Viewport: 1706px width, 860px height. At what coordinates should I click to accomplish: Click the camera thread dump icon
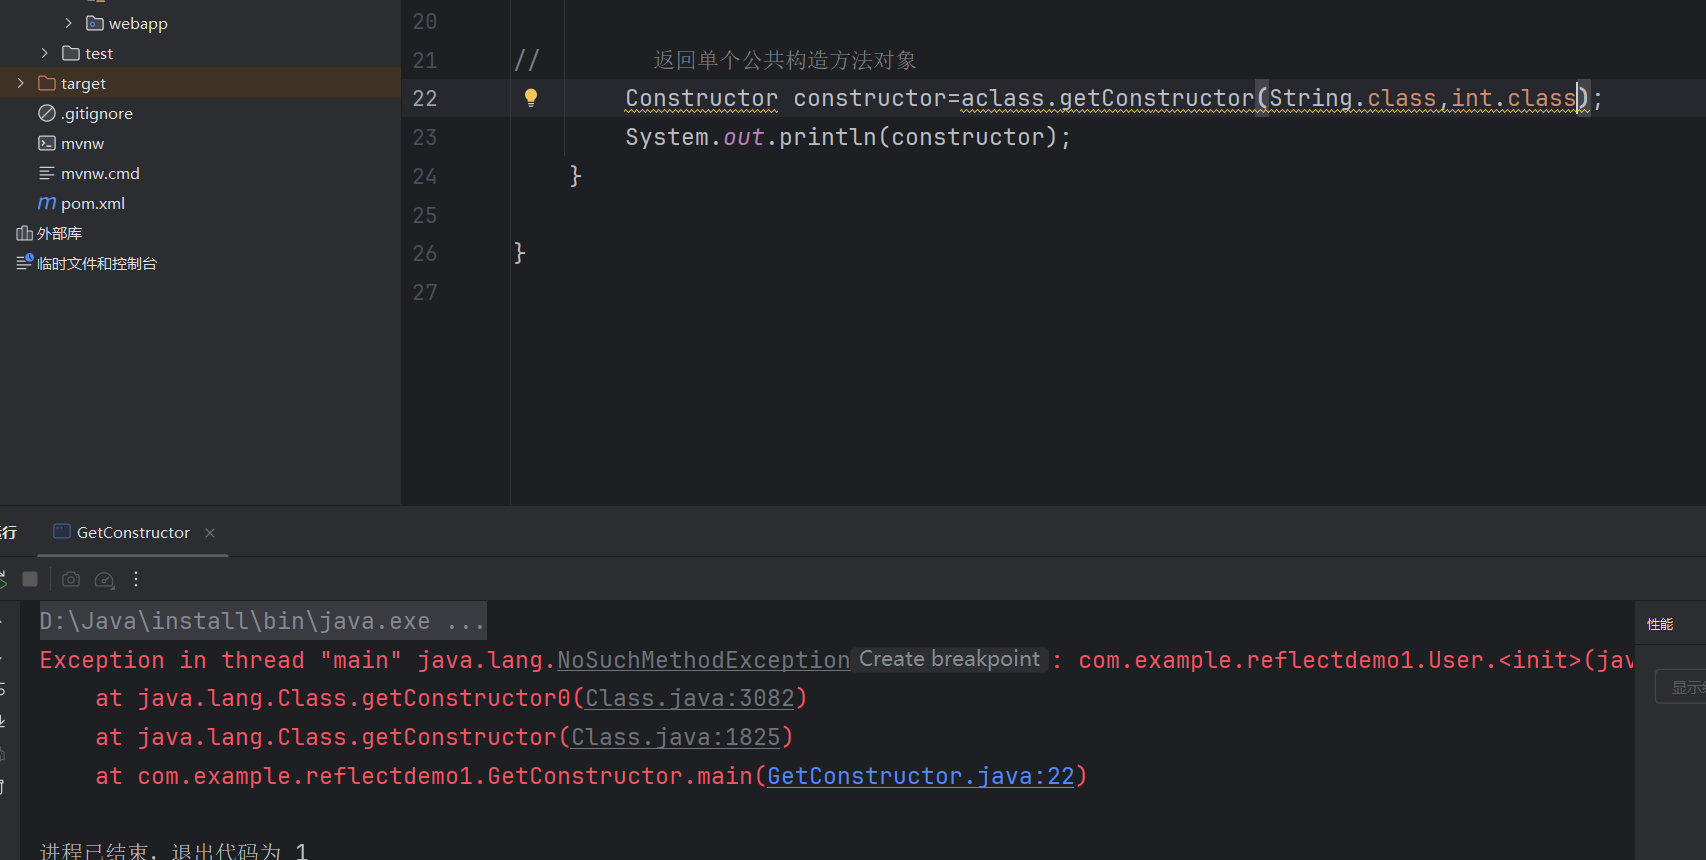click(x=71, y=579)
